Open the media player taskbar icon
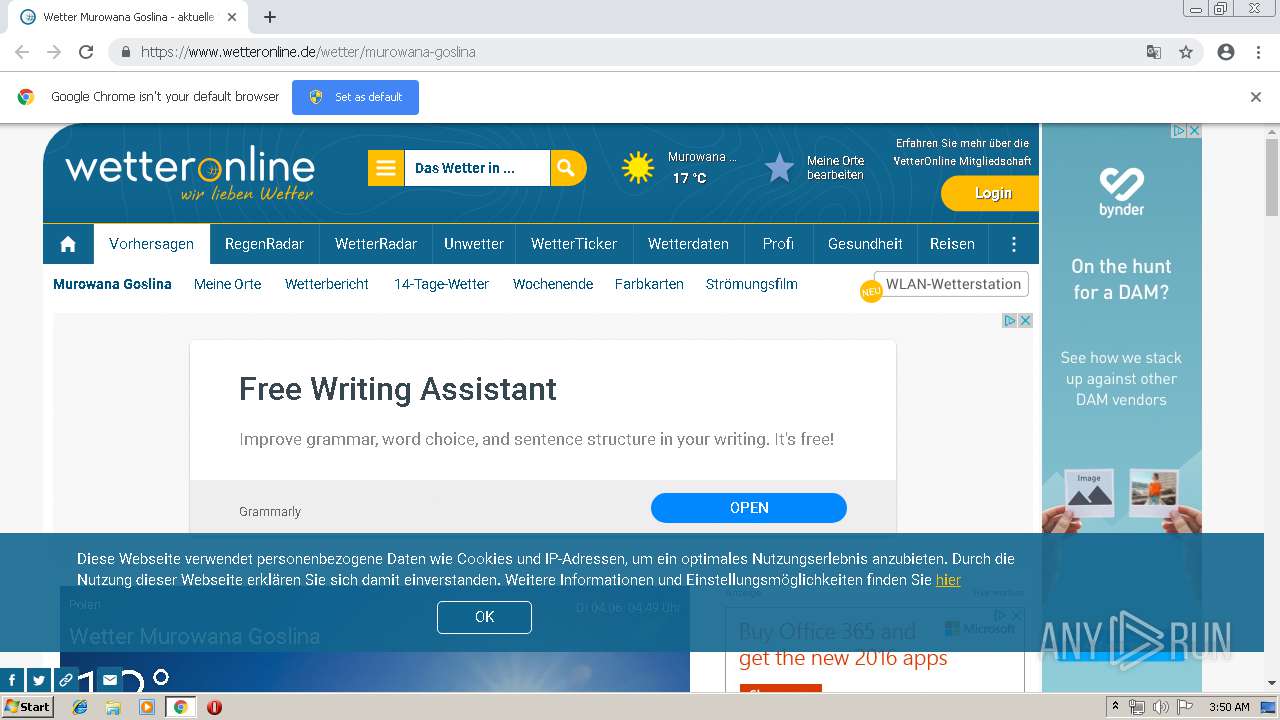The width and height of the screenshot is (1280, 720). pyautogui.click(x=147, y=707)
